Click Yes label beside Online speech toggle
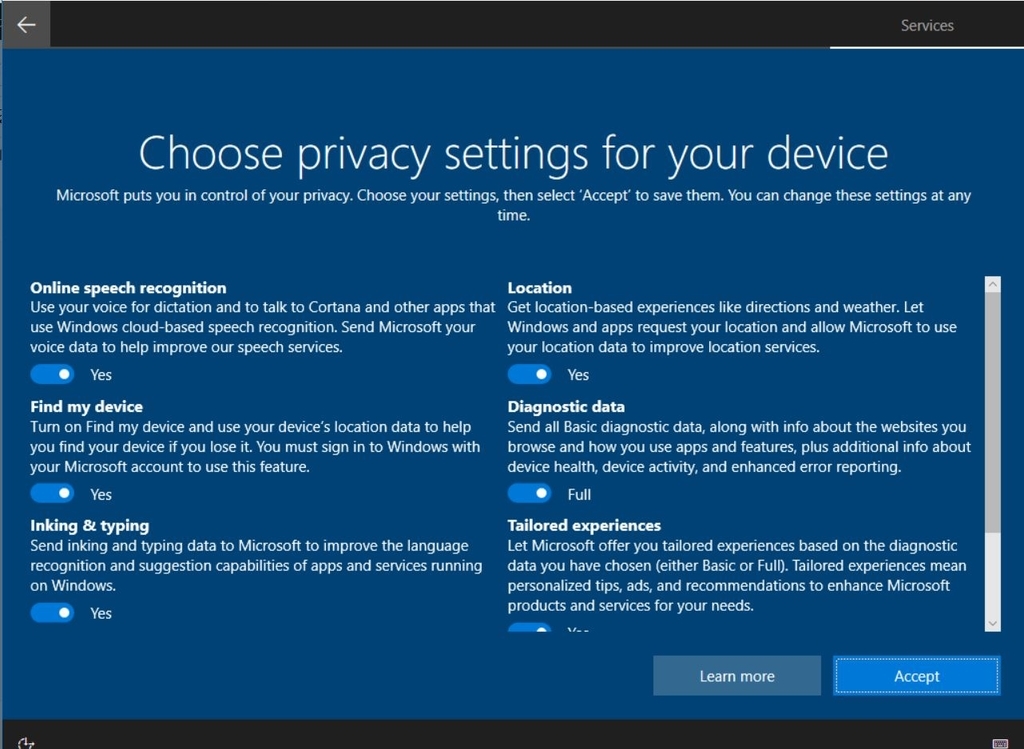 101,375
